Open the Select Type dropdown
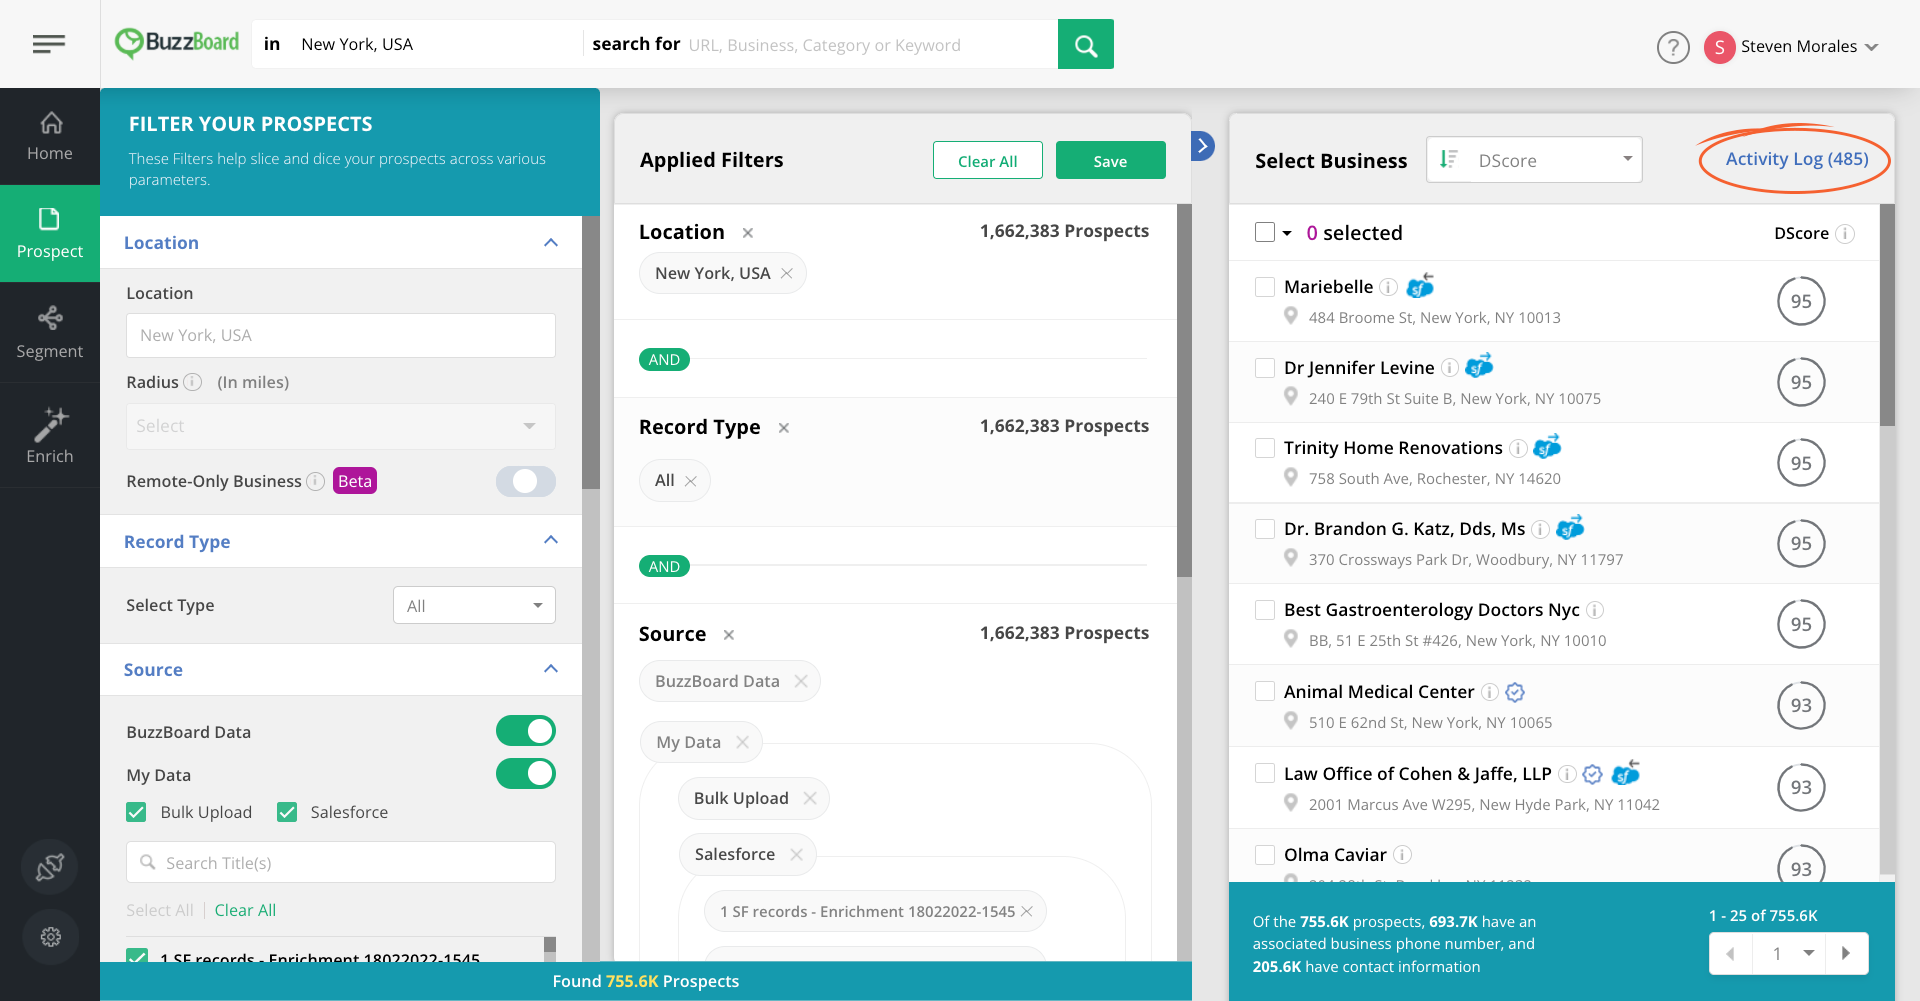 pyautogui.click(x=474, y=605)
